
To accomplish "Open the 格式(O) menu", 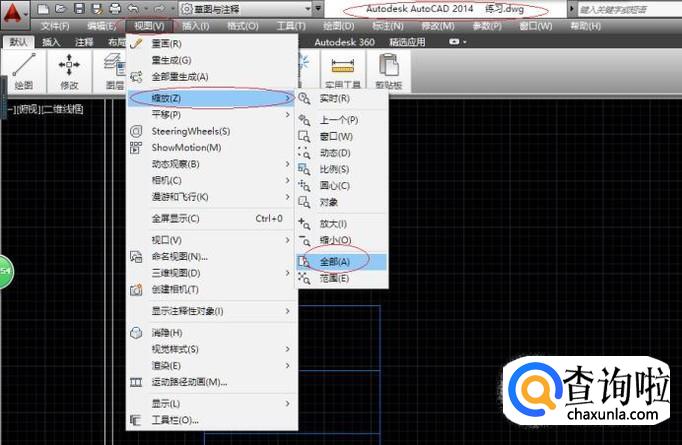I will pyautogui.click(x=243, y=26).
